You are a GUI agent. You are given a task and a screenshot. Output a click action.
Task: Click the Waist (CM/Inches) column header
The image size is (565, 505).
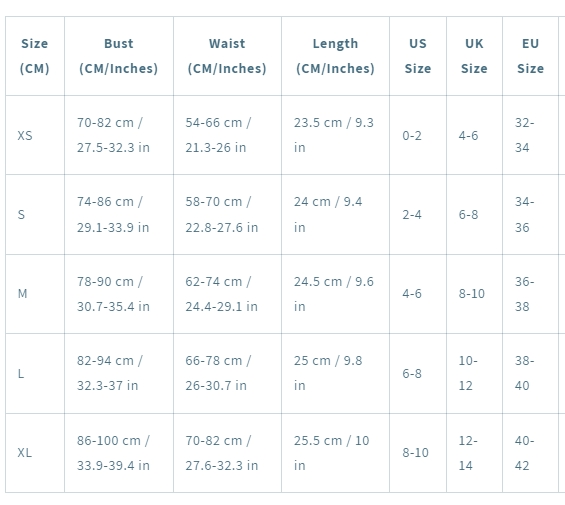pos(227,56)
